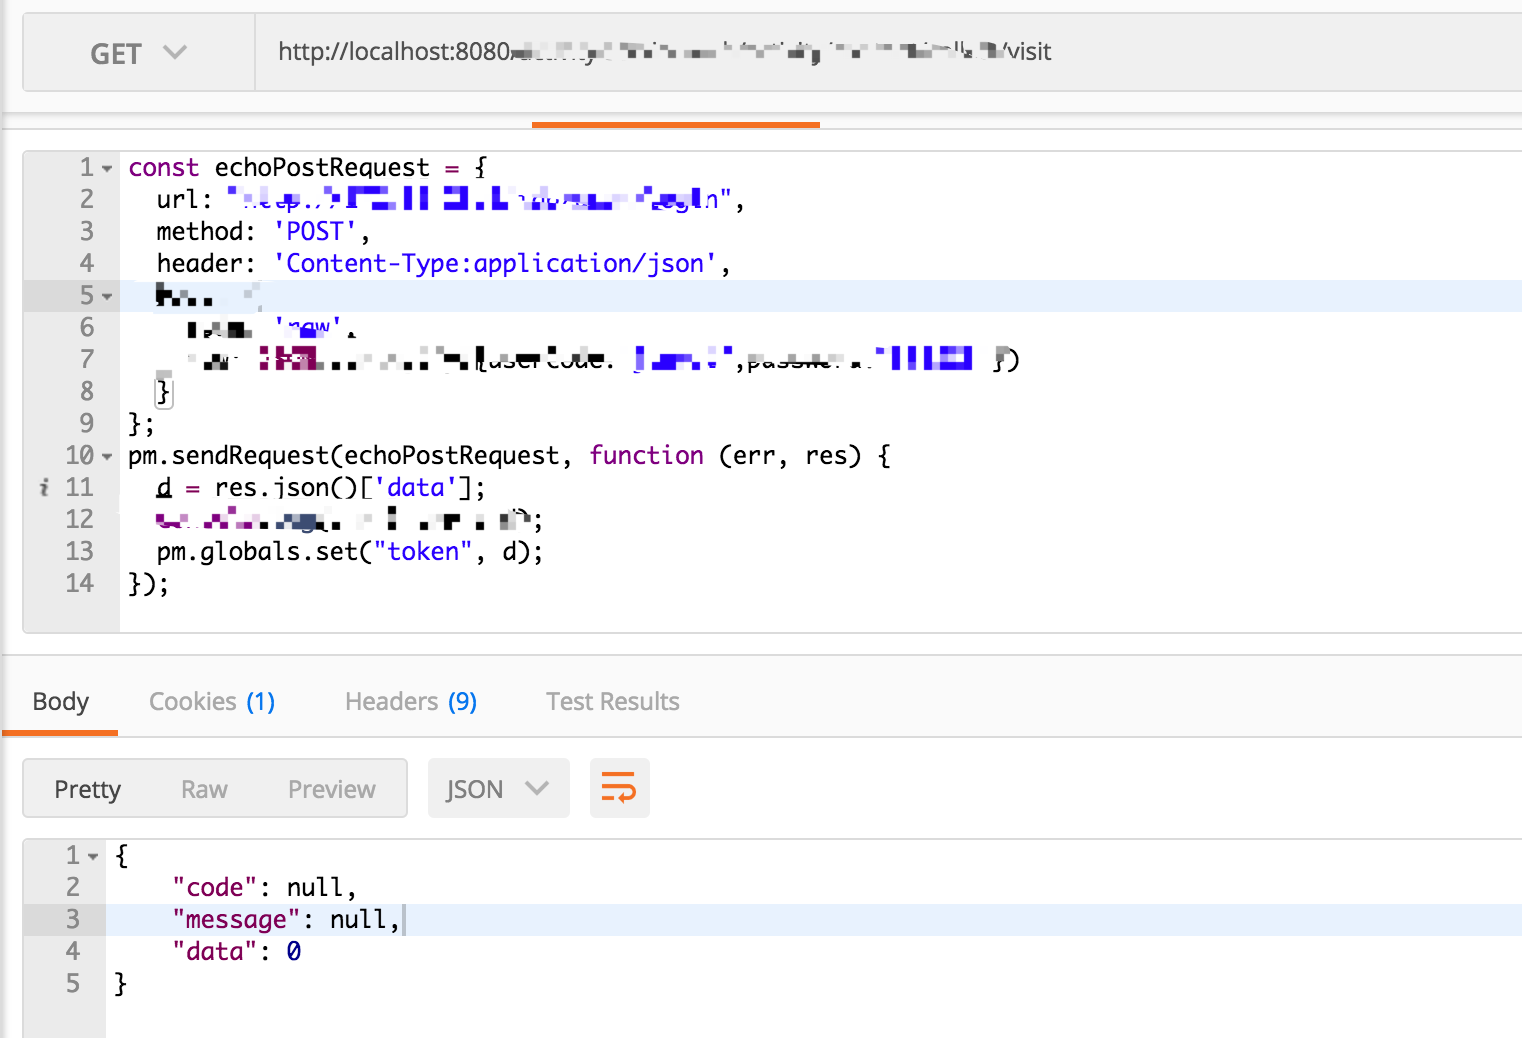1522x1038 pixels.
Task: Click the info marker beside line 11
Action: (x=44, y=488)
